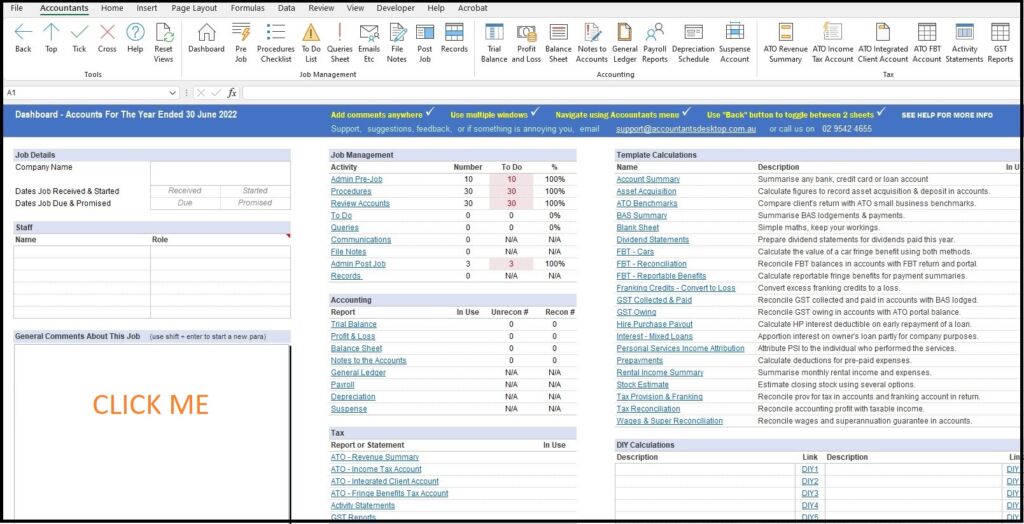Image resolution: width=1024 pixels, height=524 pixels.
Task: Click the Insert Function fx button
Action: [x=231, y=93]
